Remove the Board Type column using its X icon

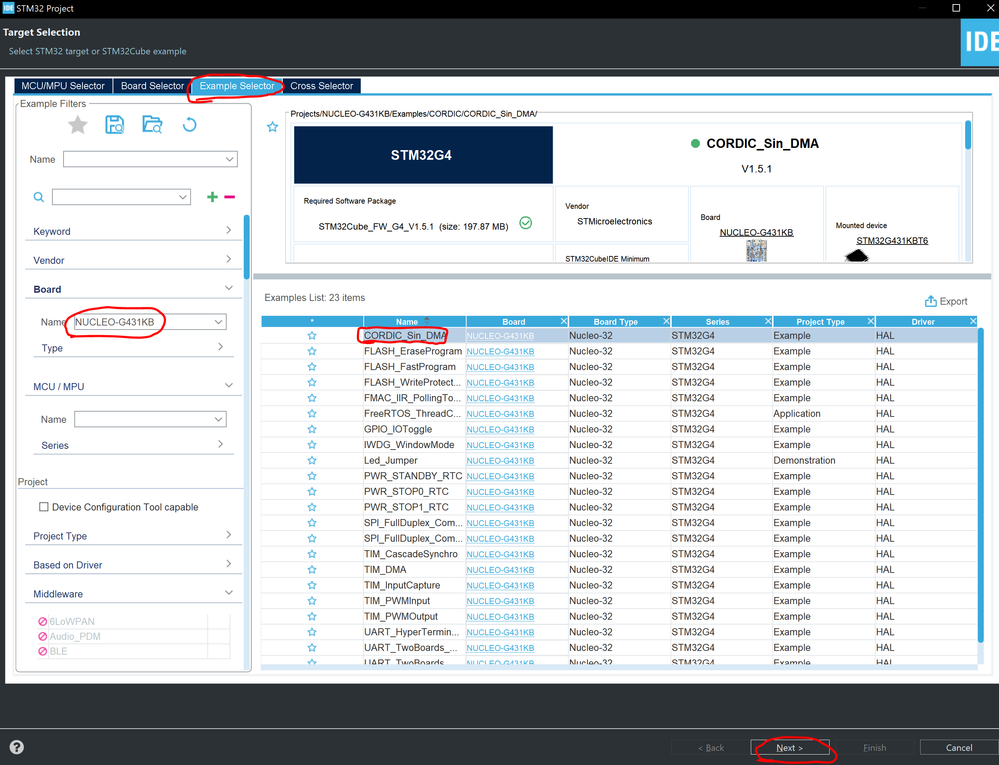click(x=666, y=322)
